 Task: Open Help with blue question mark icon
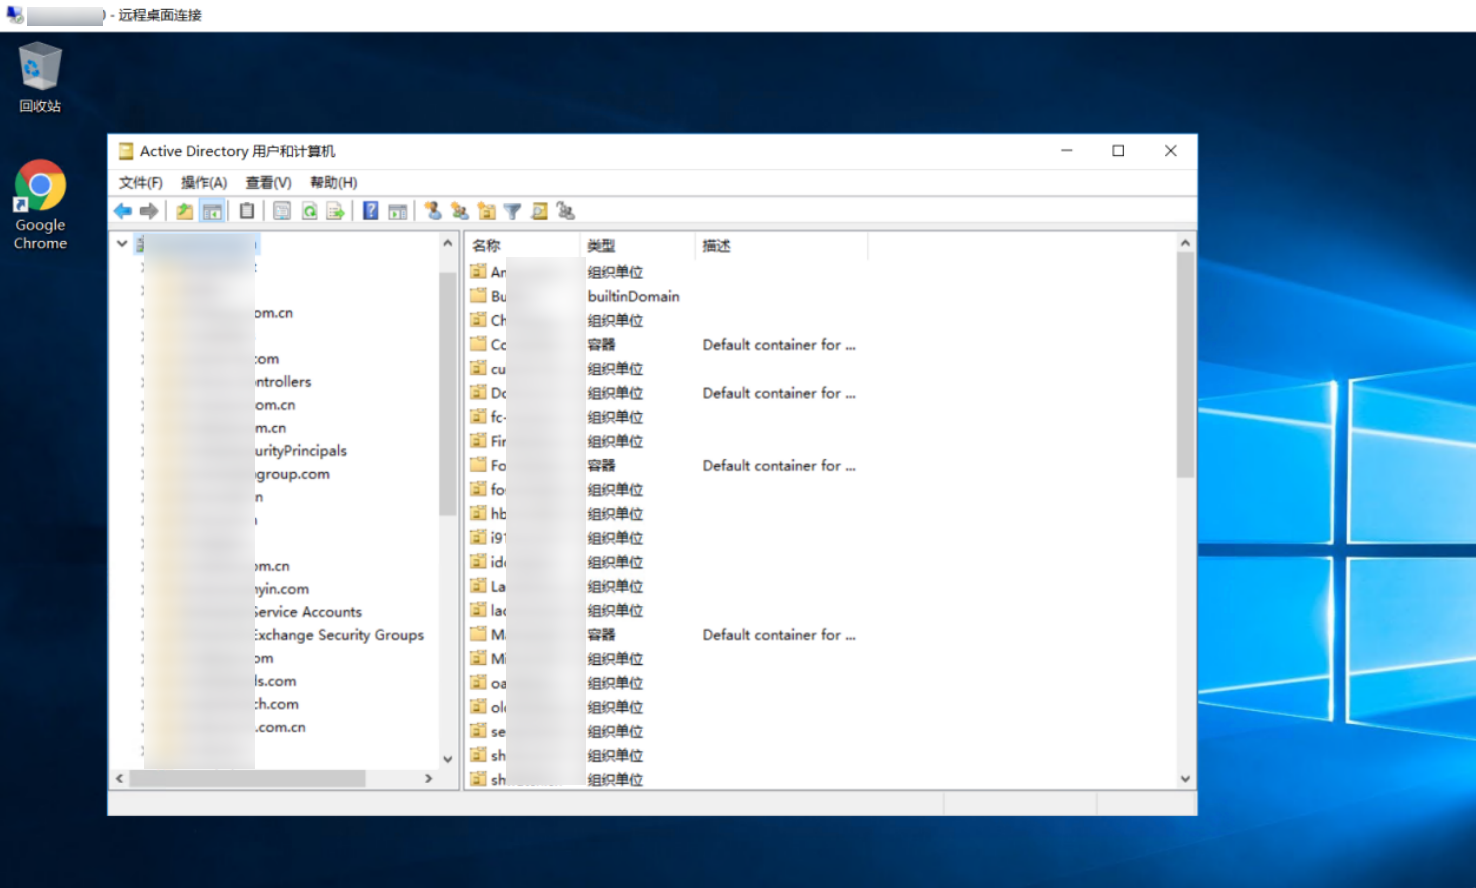coord(371,211)
